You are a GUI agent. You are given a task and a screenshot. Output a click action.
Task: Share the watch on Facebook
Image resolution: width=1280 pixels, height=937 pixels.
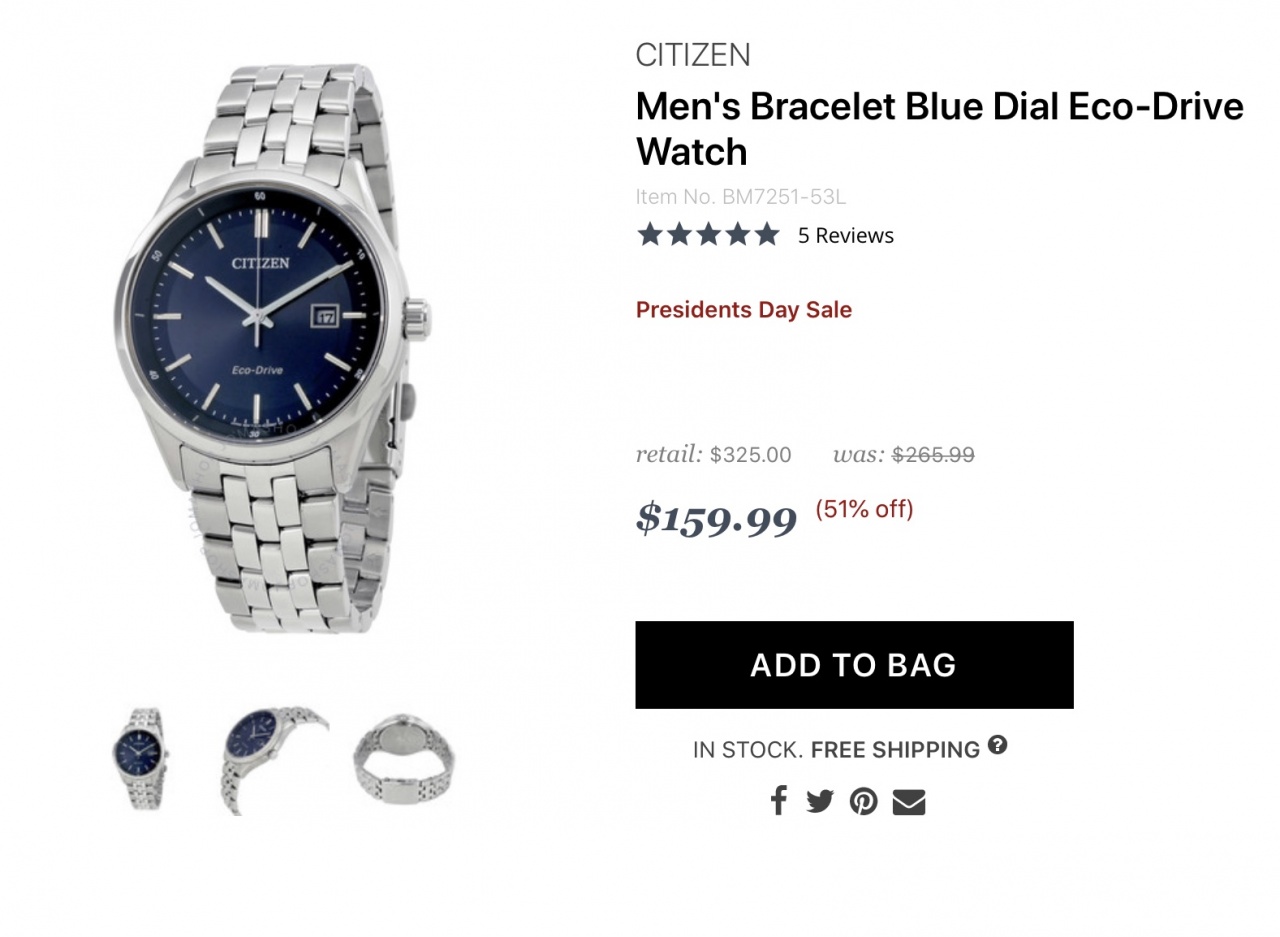tap(778, 801)
